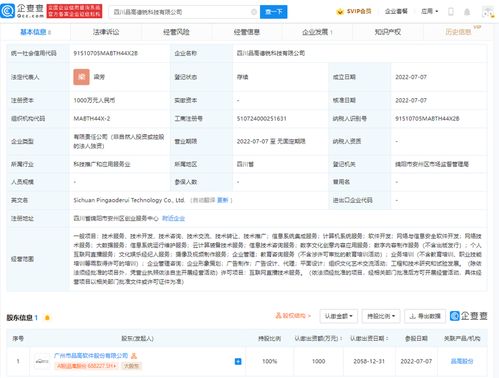Select establishment date 2022-07-07 value
499x378 pixels.
(411, 77)
